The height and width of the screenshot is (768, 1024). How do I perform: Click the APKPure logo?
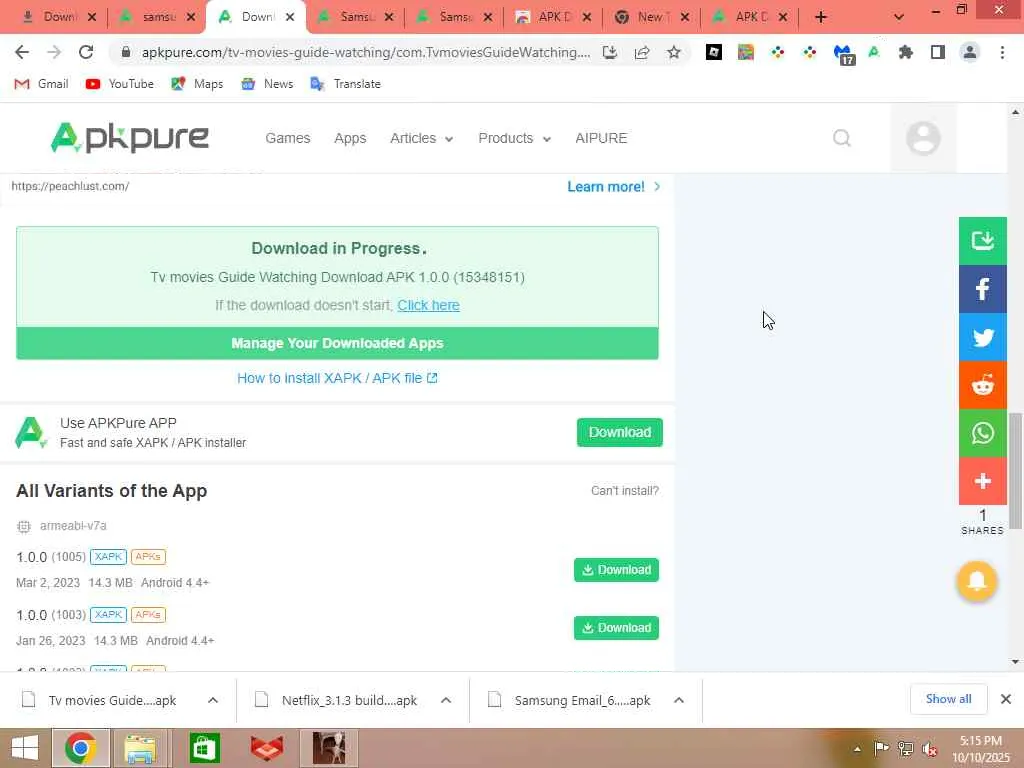(129, 138)
